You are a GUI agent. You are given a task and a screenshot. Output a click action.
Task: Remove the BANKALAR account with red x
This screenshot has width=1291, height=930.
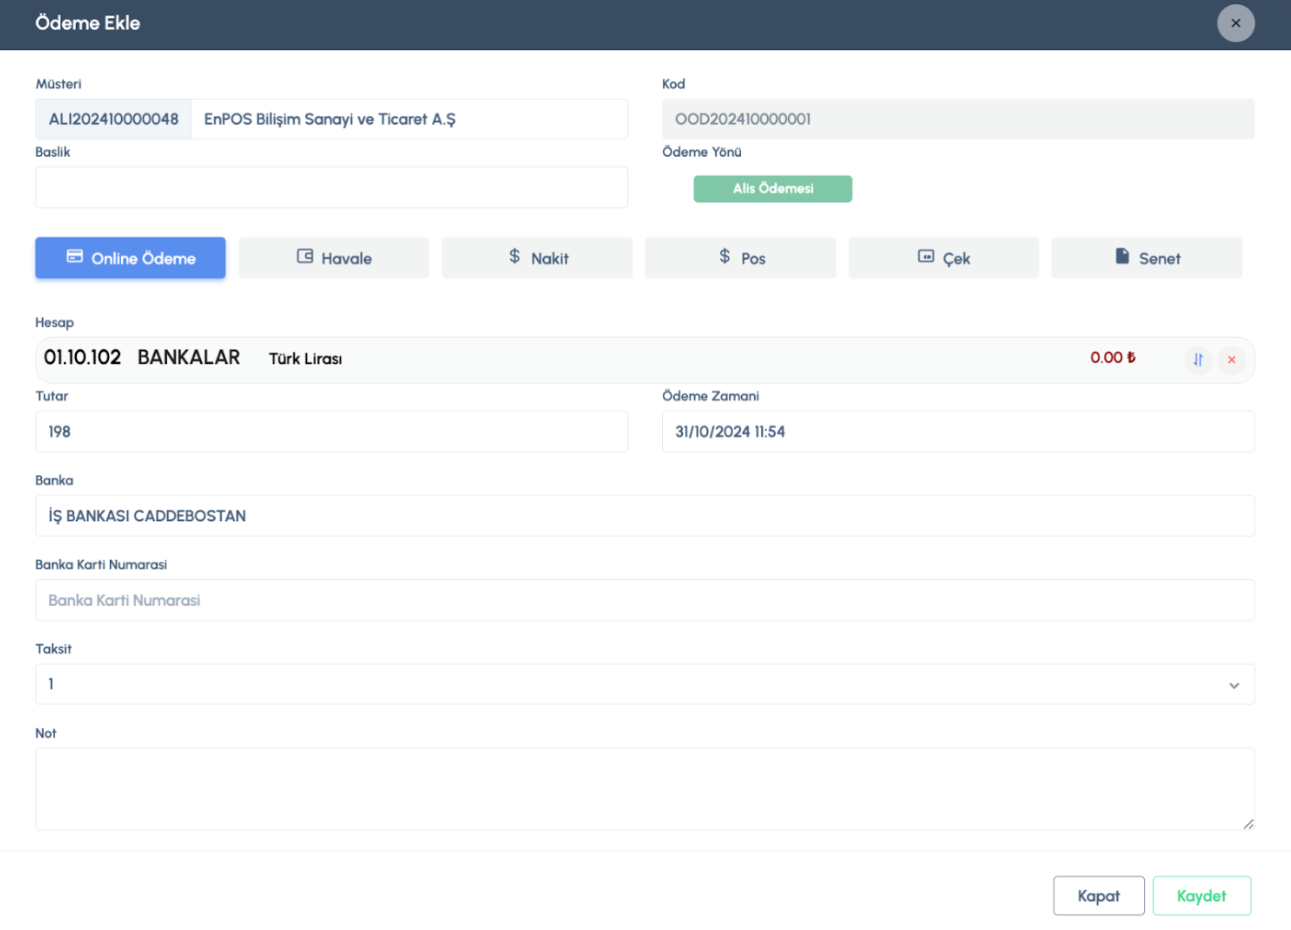tap(1231, 359)
